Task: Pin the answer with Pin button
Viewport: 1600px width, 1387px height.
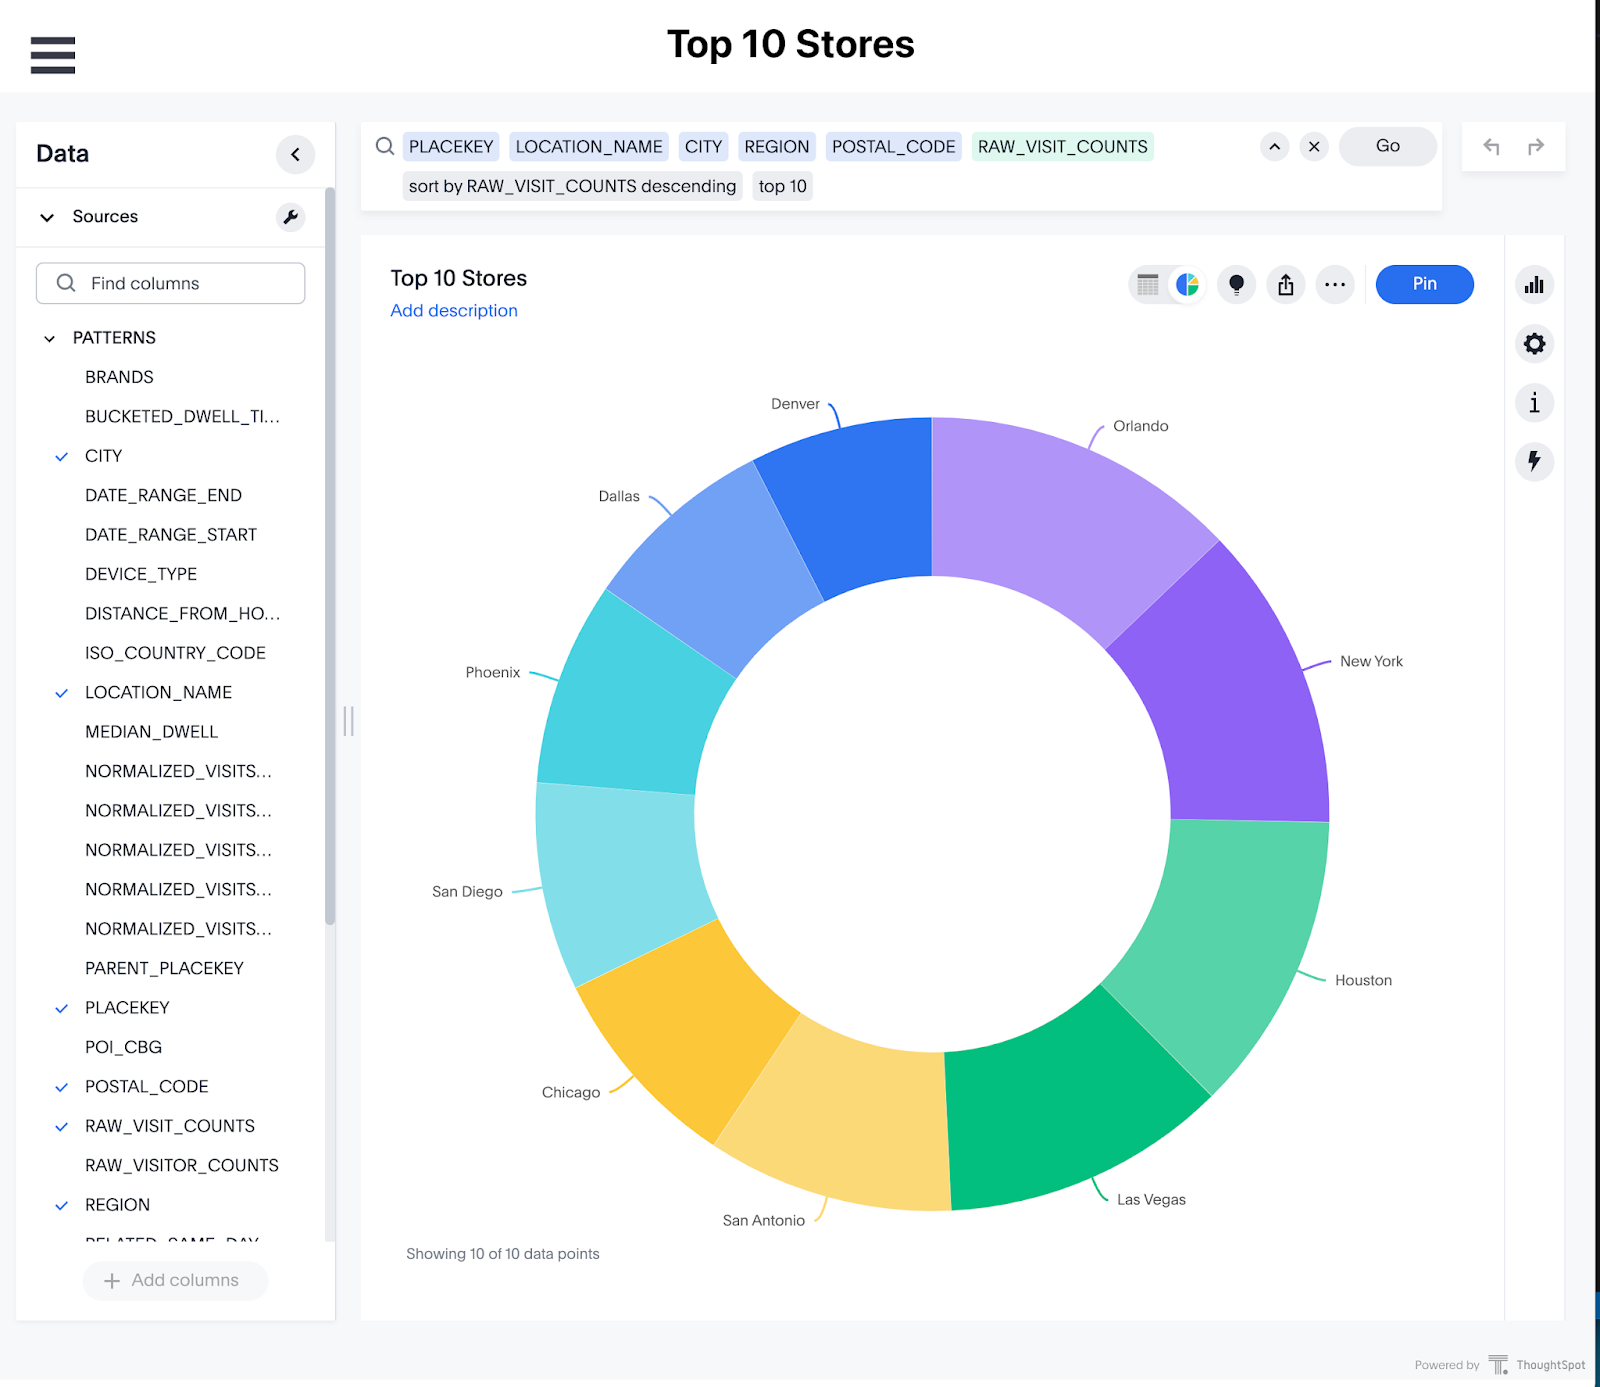Action: pyautogui.click(x=1424, y=284)
